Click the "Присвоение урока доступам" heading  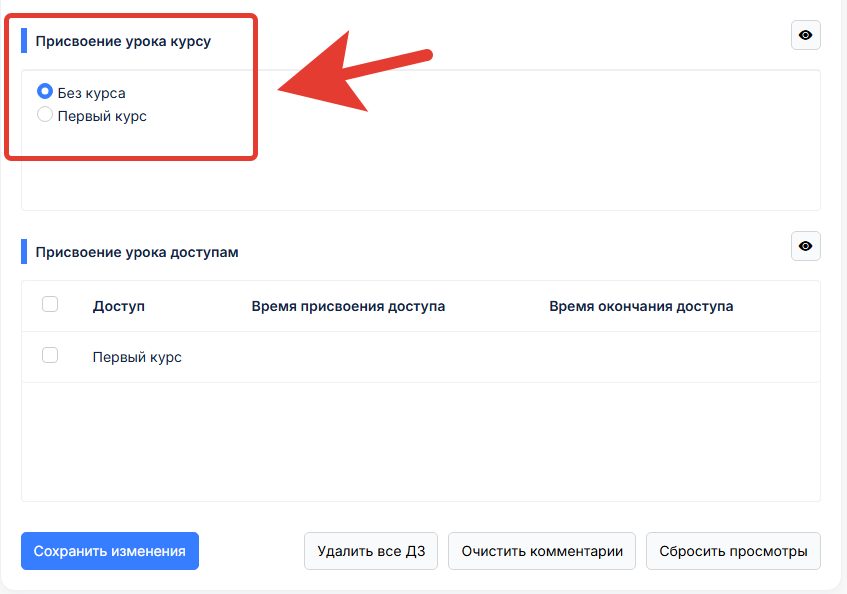137,252
